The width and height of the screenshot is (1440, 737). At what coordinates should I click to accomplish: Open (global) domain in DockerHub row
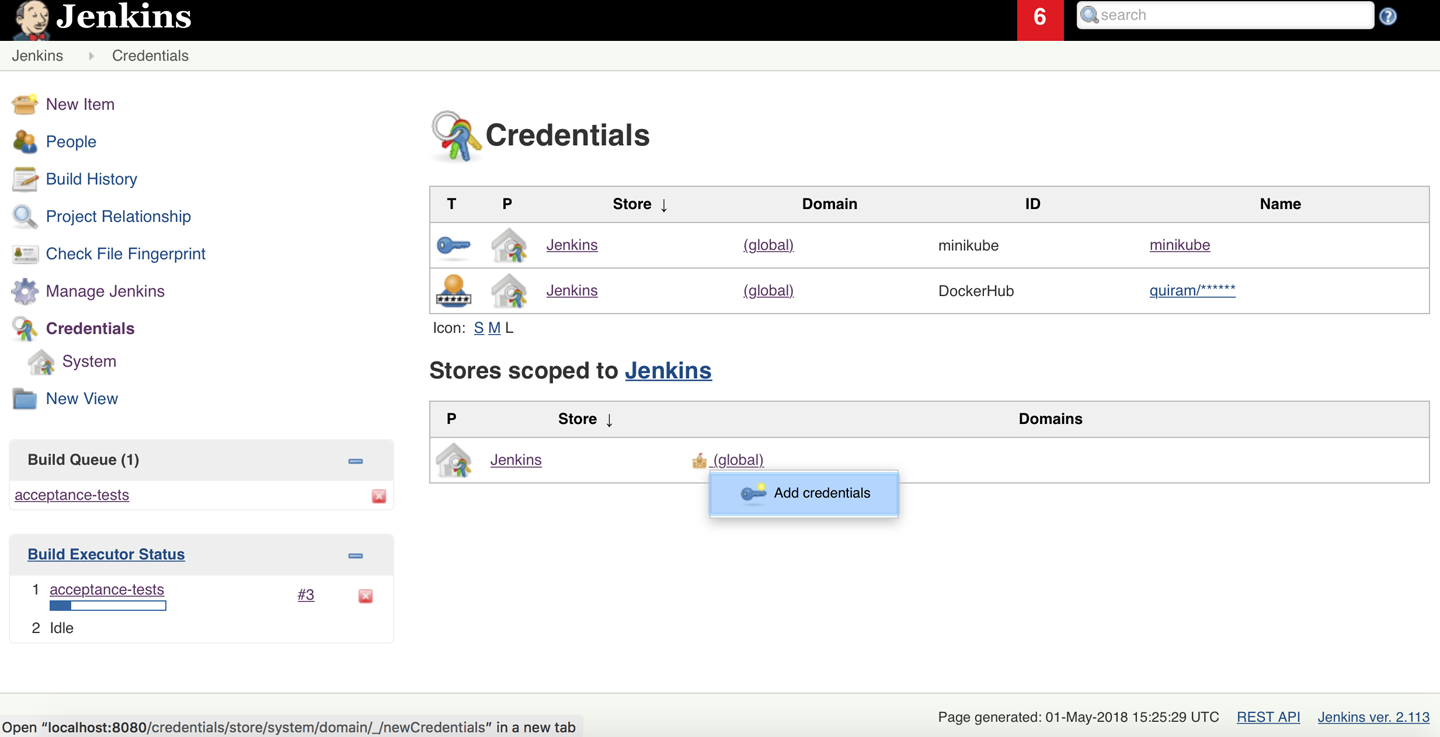coord(768,291)
